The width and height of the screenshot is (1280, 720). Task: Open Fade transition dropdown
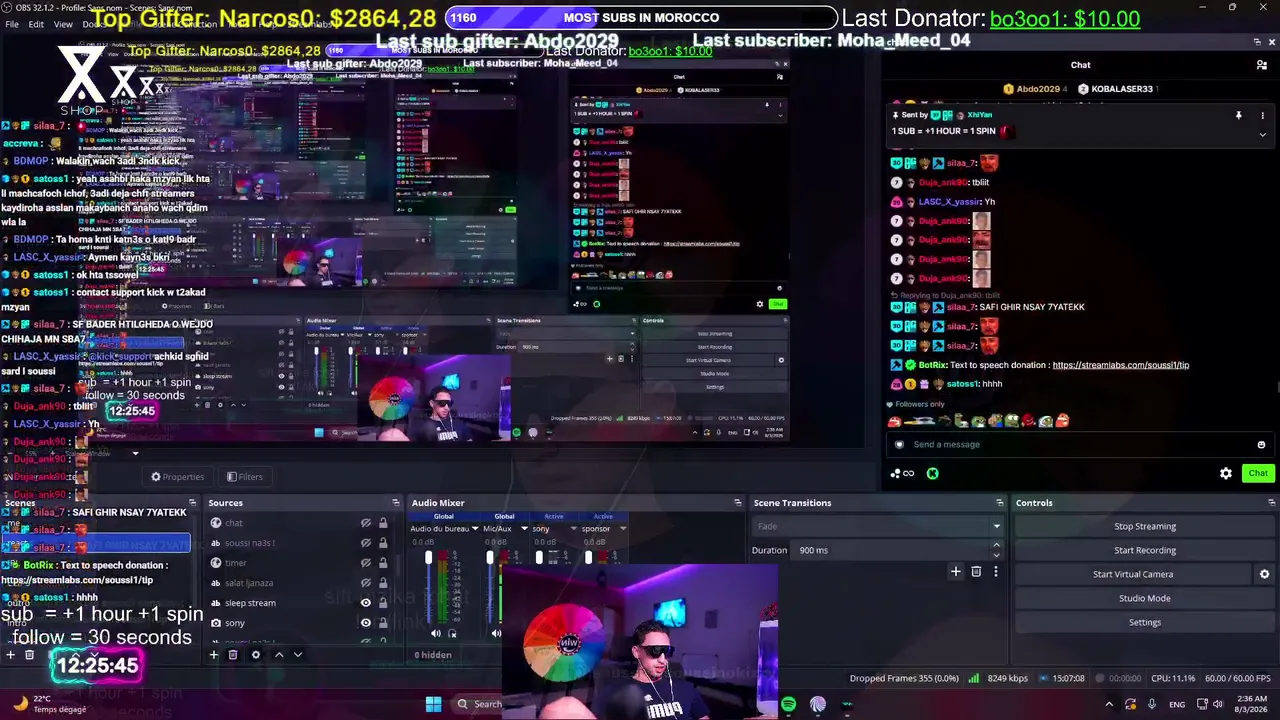click(878, 526)
